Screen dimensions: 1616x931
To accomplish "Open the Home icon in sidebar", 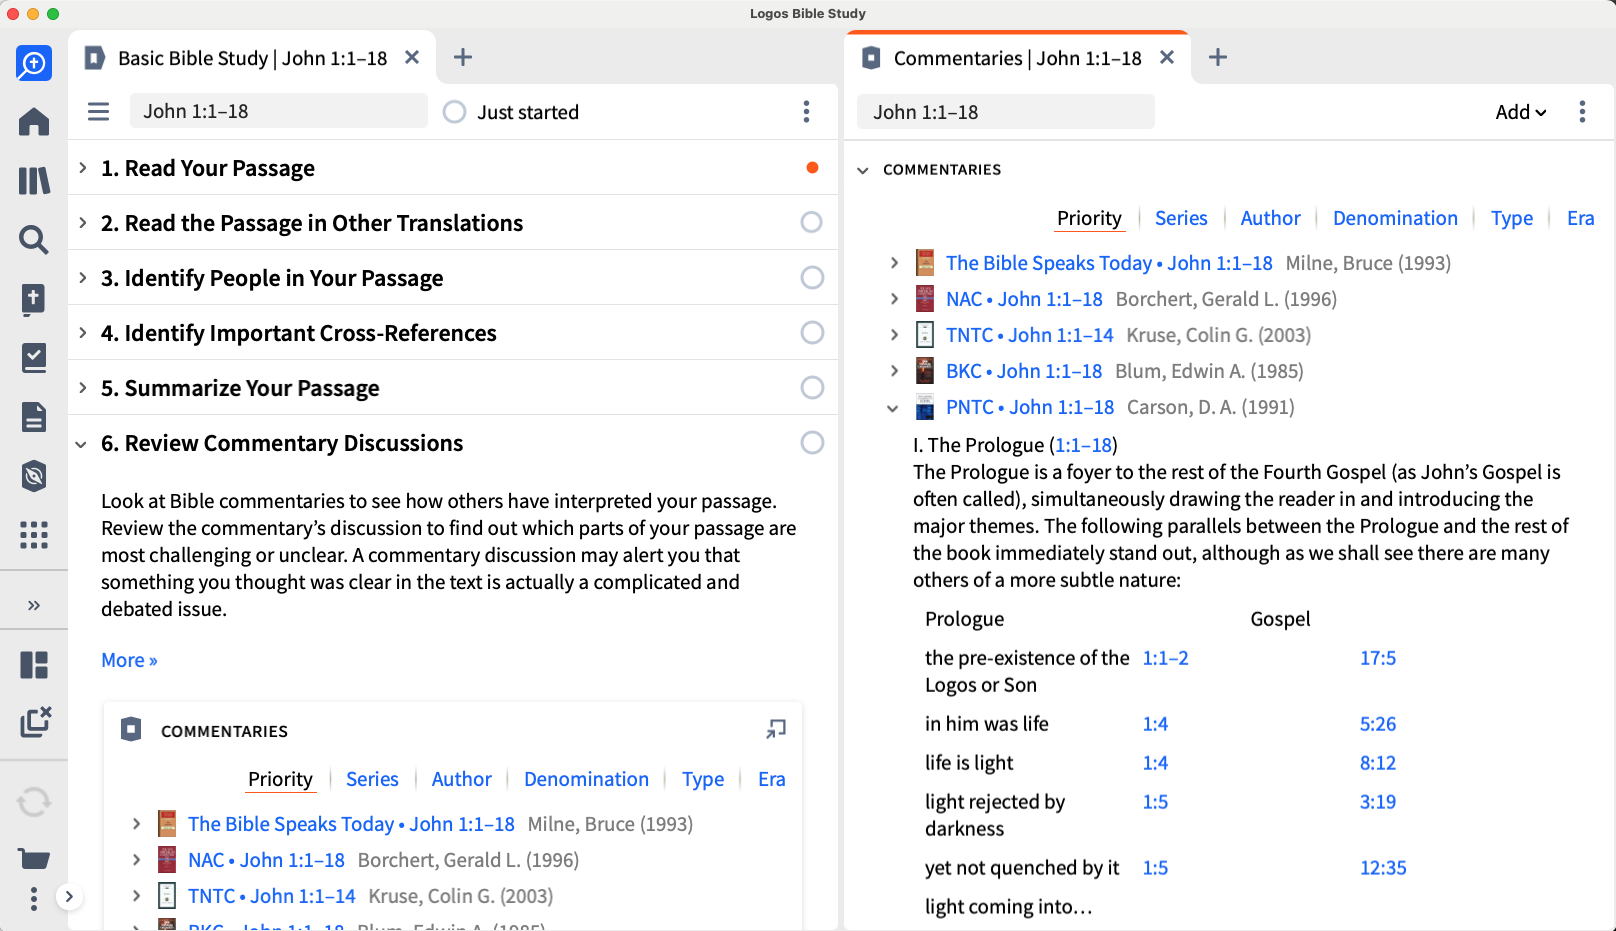I will pyautogui.click(x=34, y=122).
